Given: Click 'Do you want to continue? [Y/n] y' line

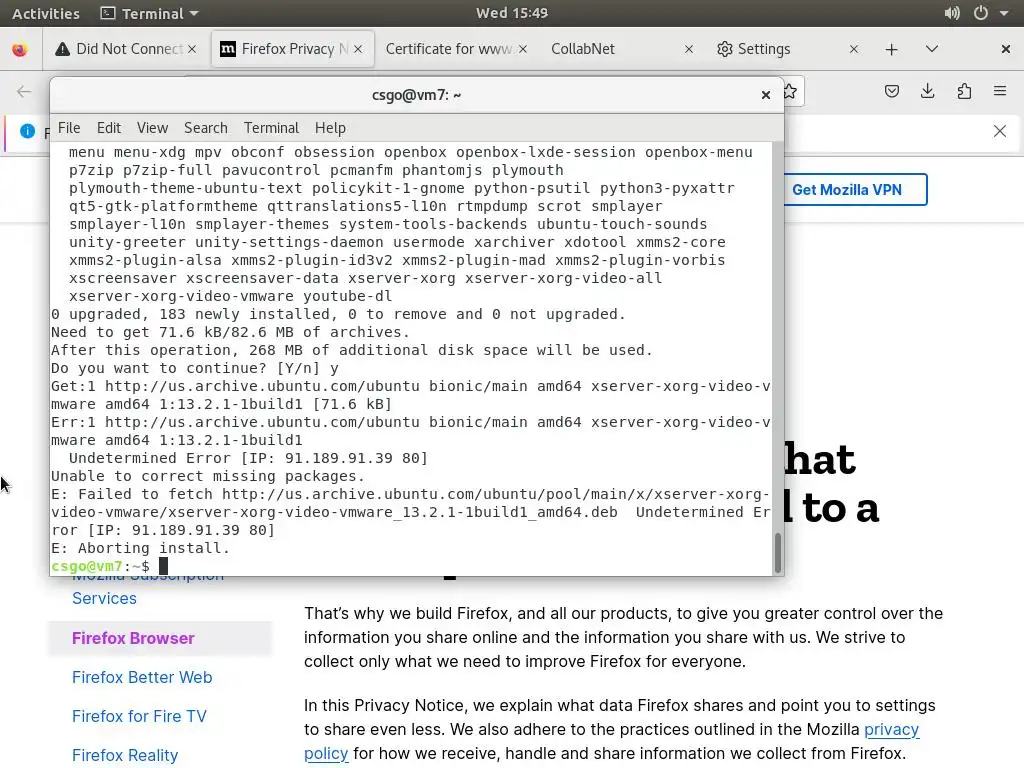Looking at the screenshot, I should 195,368.
